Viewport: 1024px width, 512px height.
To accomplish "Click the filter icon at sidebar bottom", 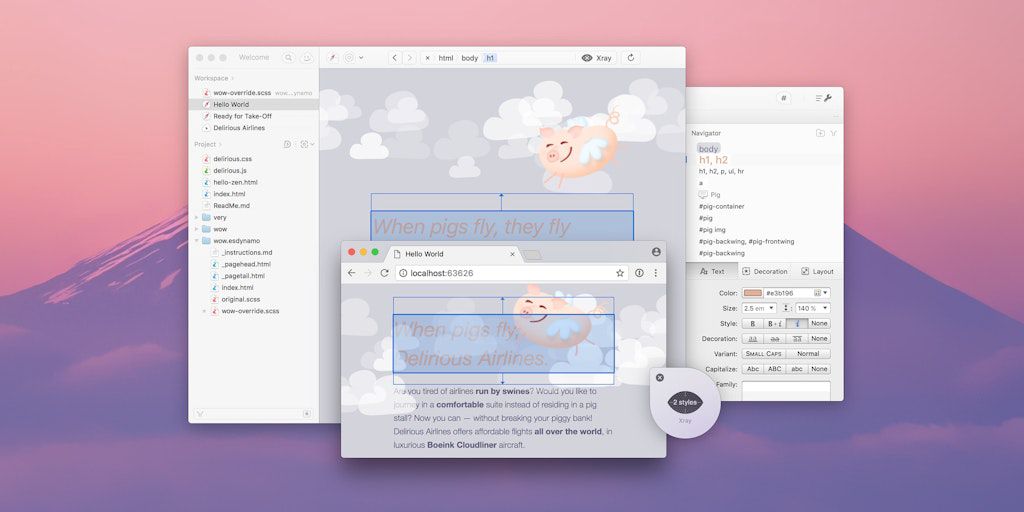I will [199, 414].
